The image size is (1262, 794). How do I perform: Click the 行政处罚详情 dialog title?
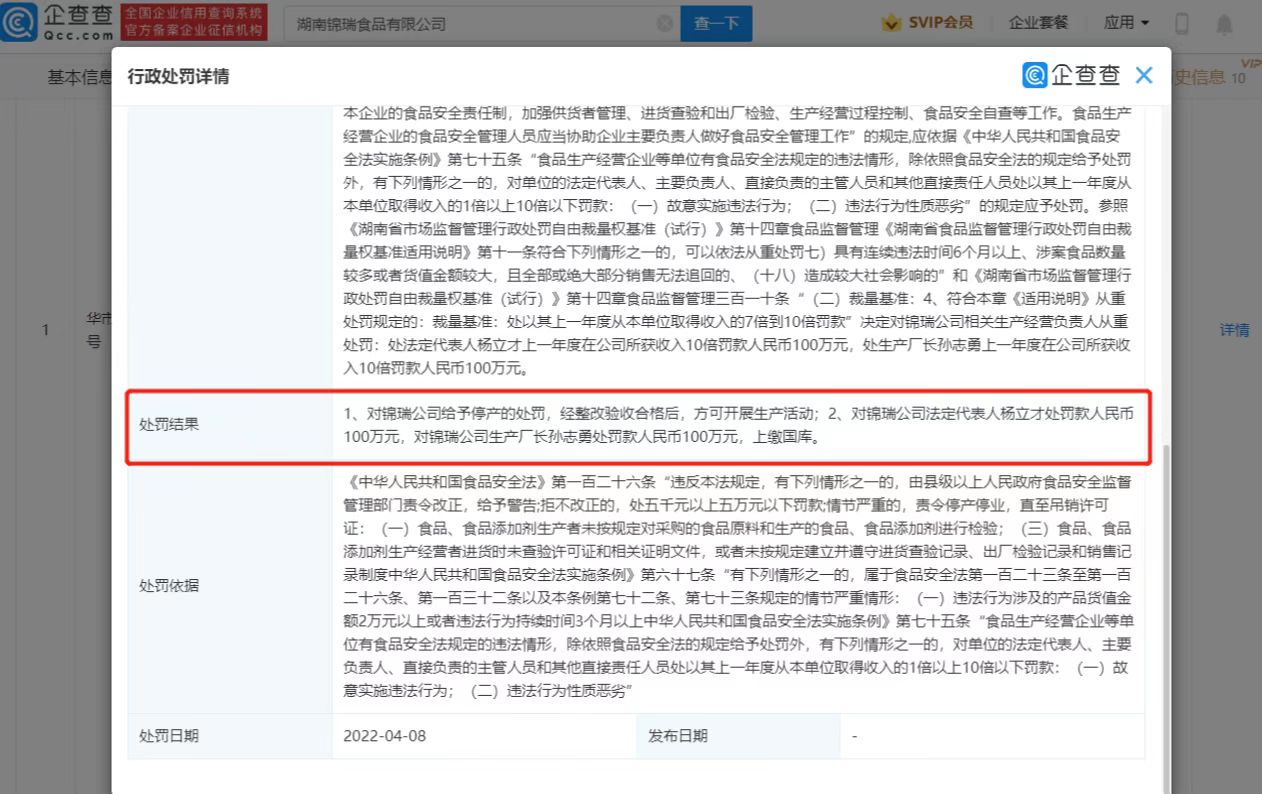tap(179, 76)
